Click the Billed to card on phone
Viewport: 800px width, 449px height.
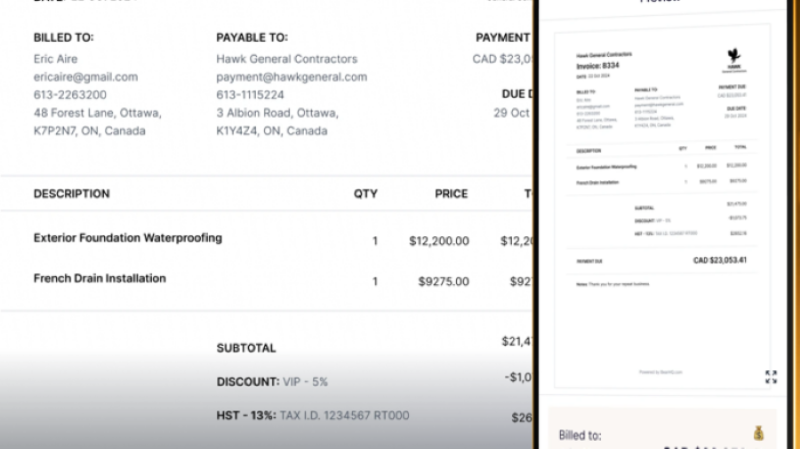click(661, 432)
